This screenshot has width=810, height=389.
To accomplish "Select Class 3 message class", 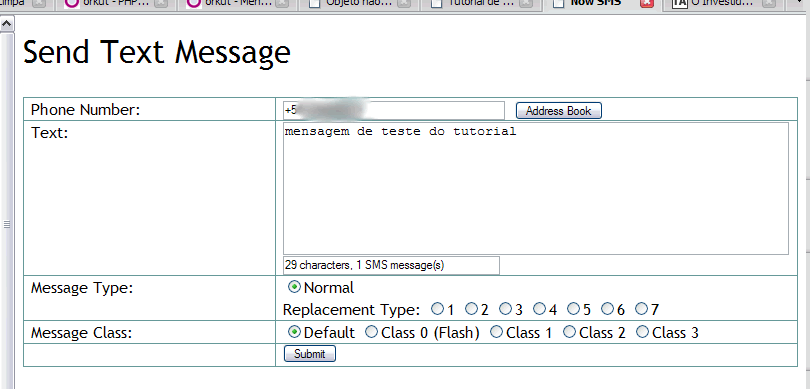I will pos(642,332).
